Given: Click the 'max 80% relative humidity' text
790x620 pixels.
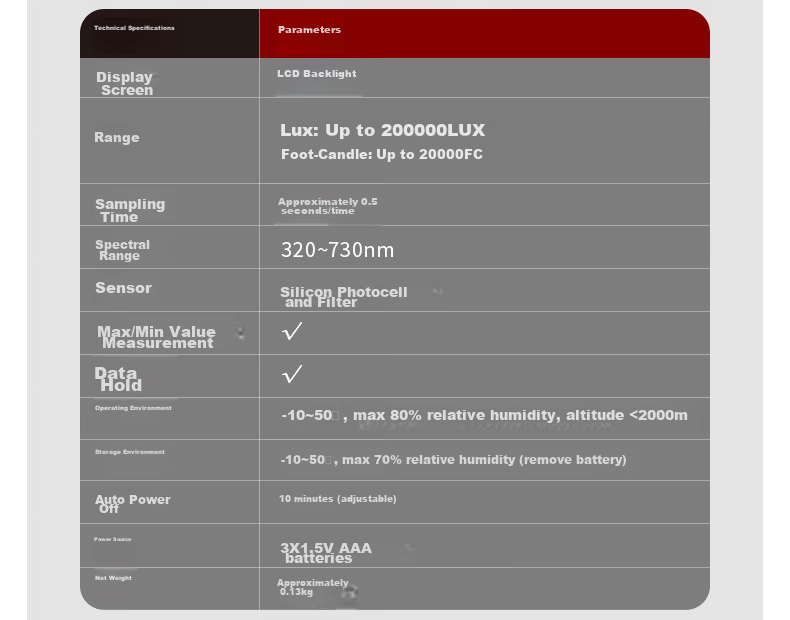Looking at the screenshot, I should pyautogui.click(x=454, y=416).
